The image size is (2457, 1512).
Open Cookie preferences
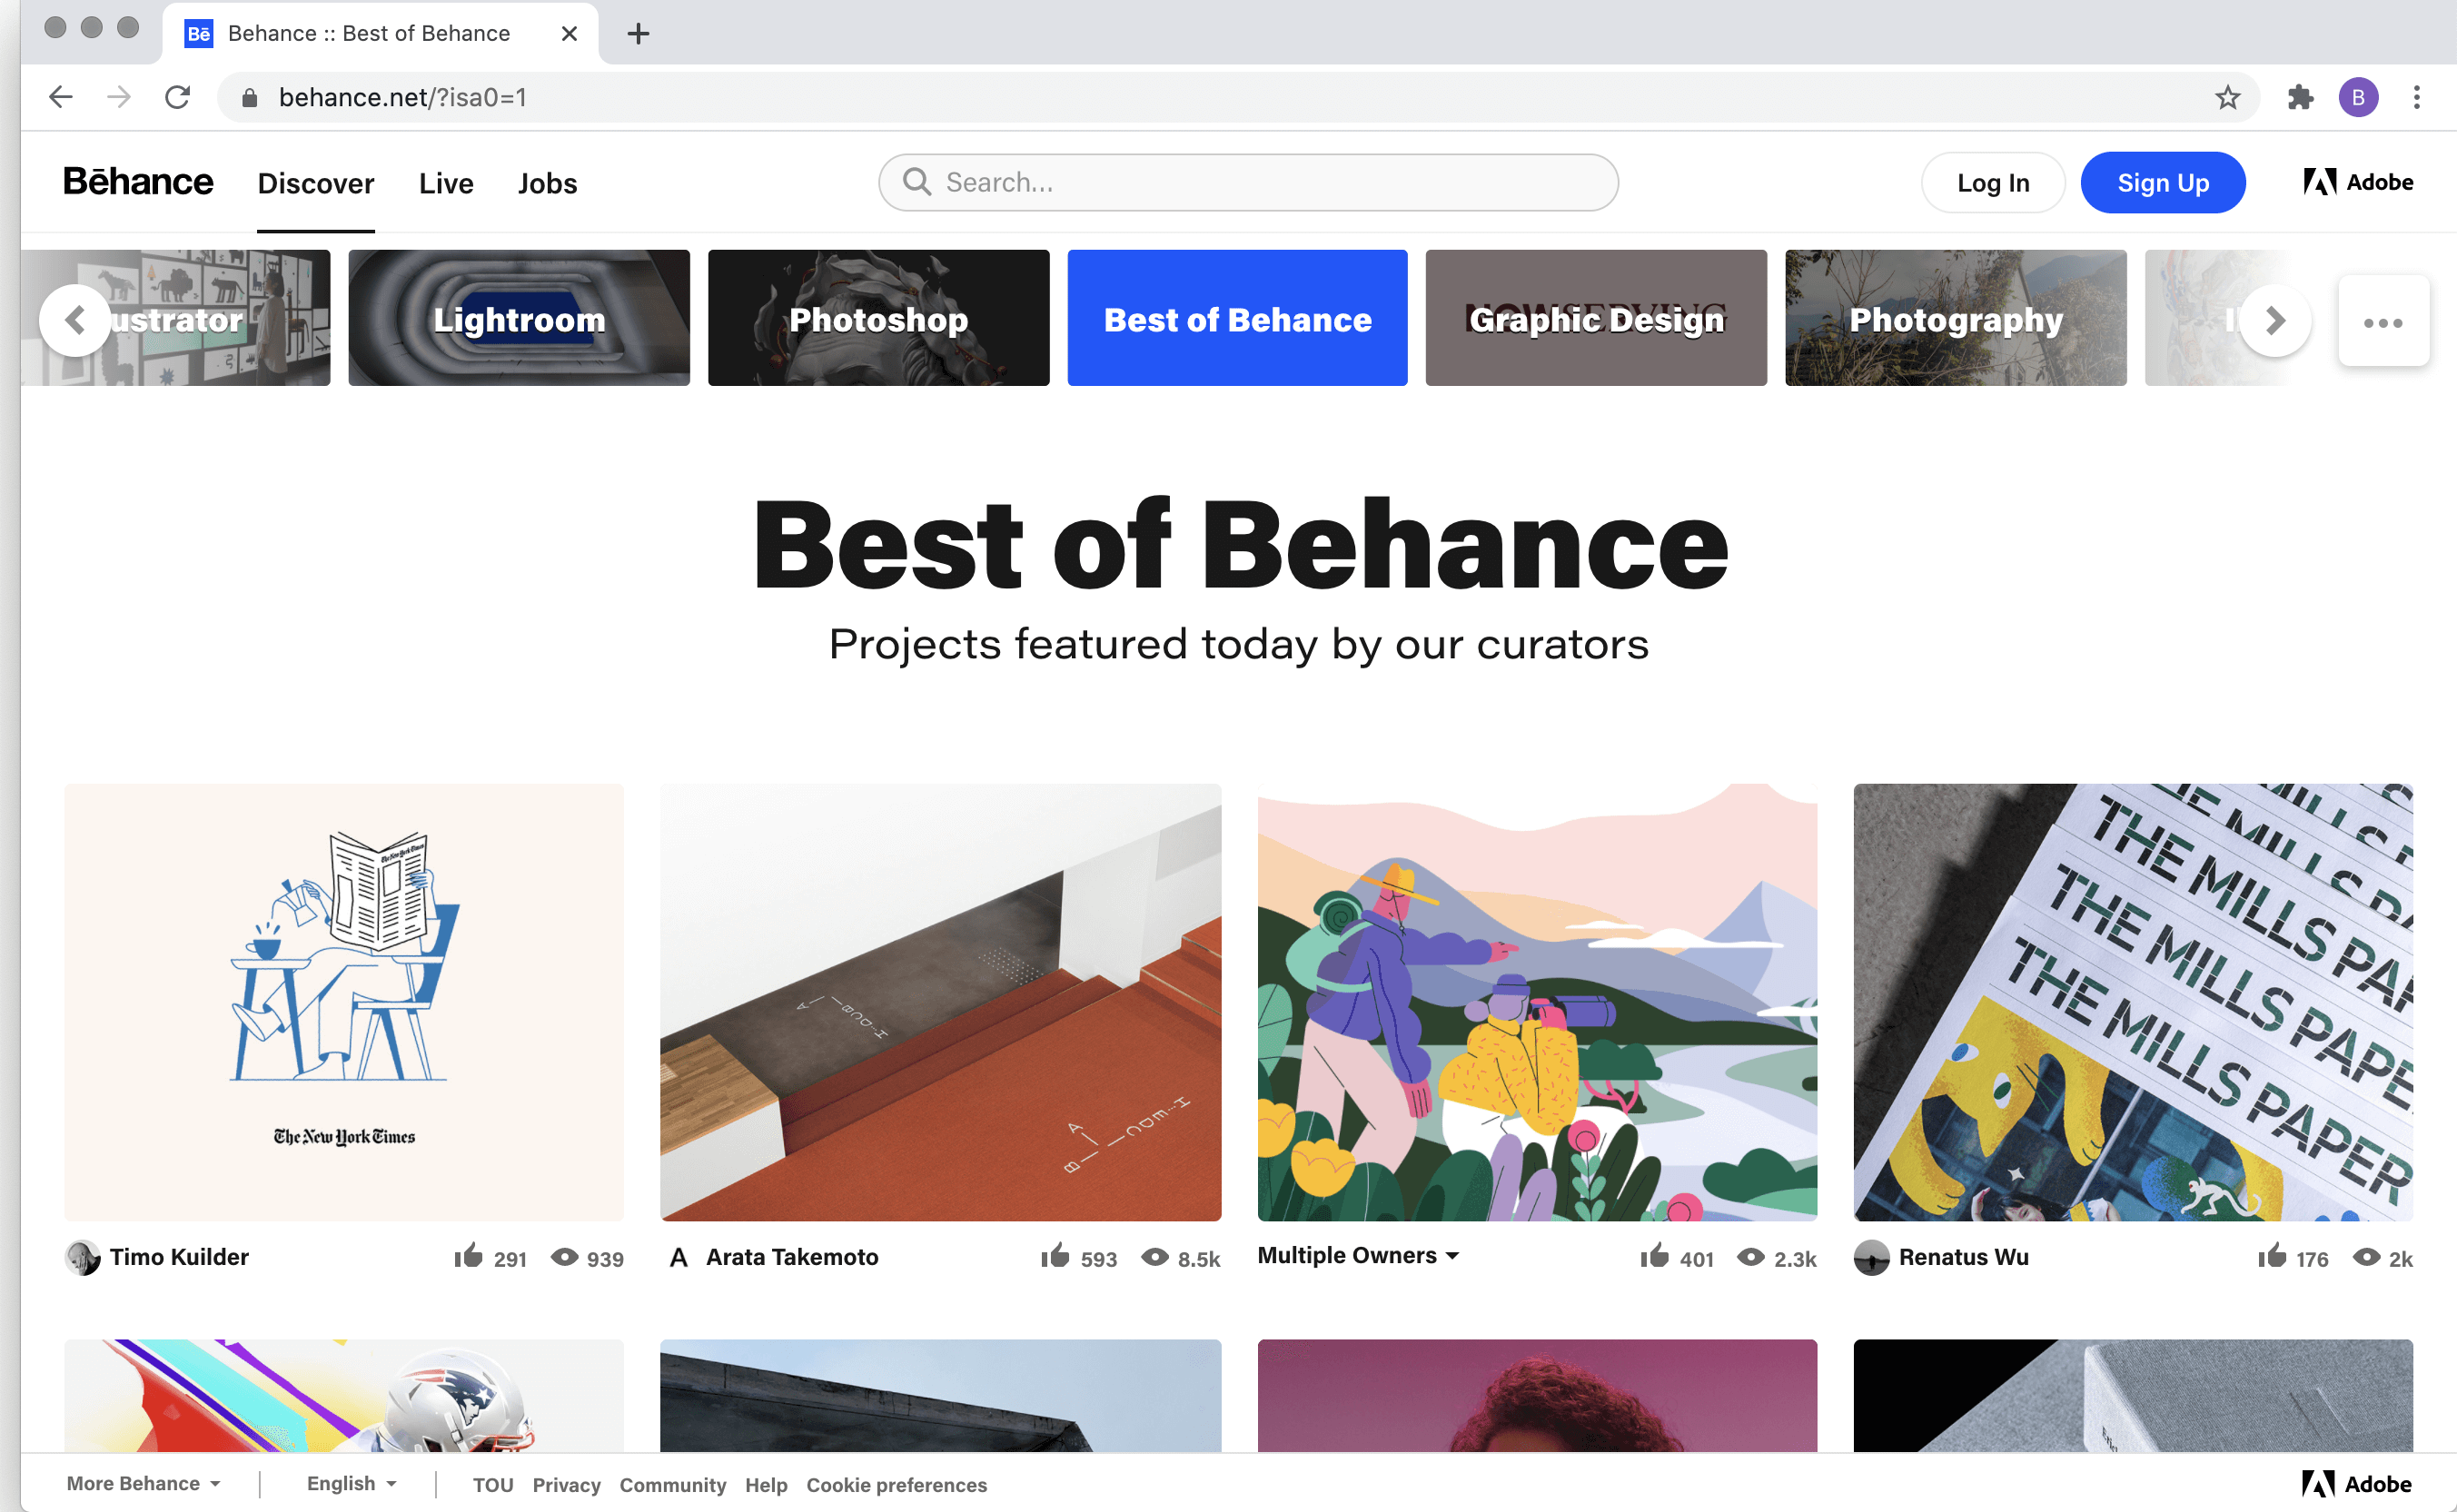click(896, 1485)
